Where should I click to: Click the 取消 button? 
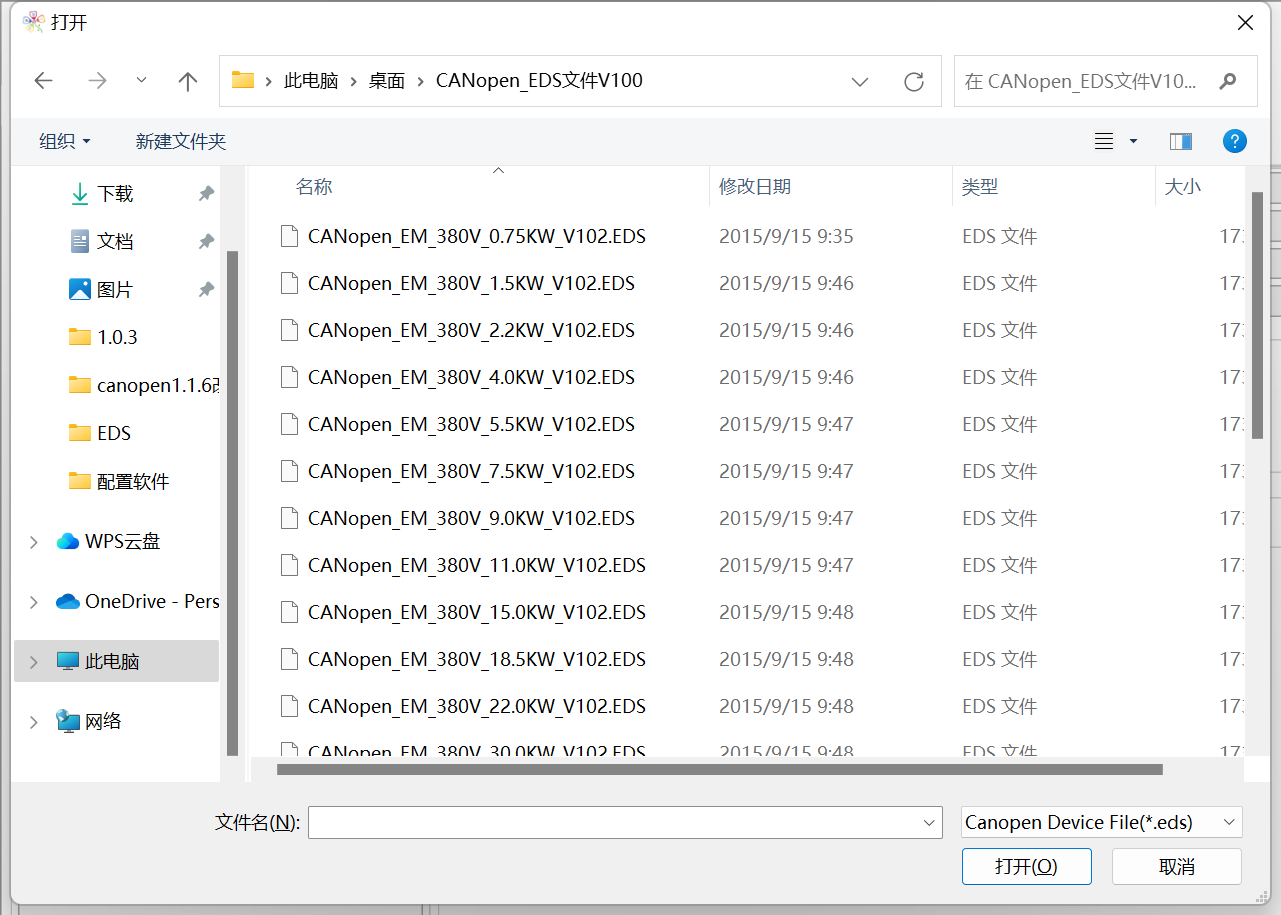(1177, 866)
